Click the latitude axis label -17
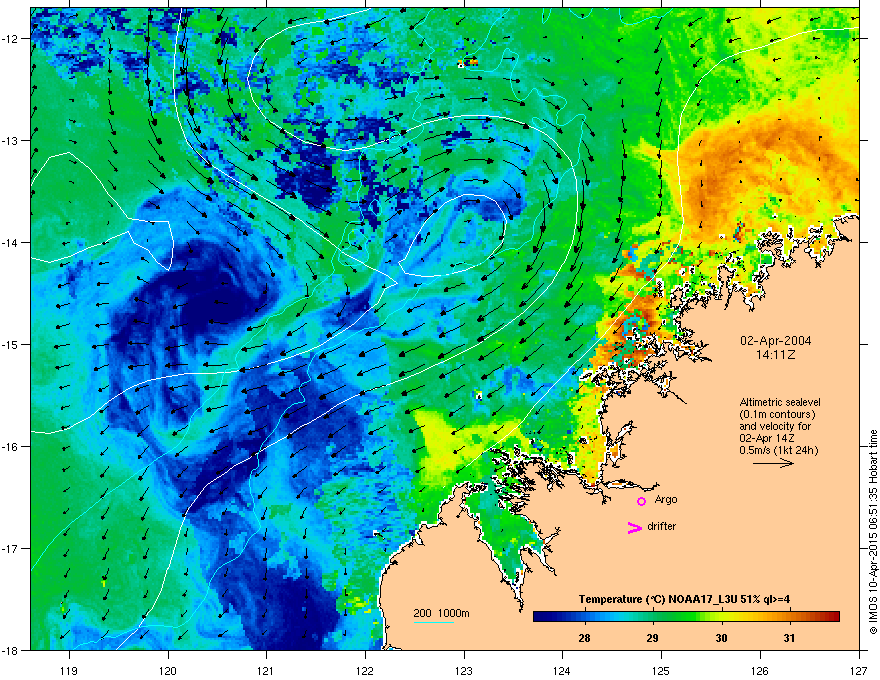This screenshot has width=880, height=680. (x=11, y=548)
